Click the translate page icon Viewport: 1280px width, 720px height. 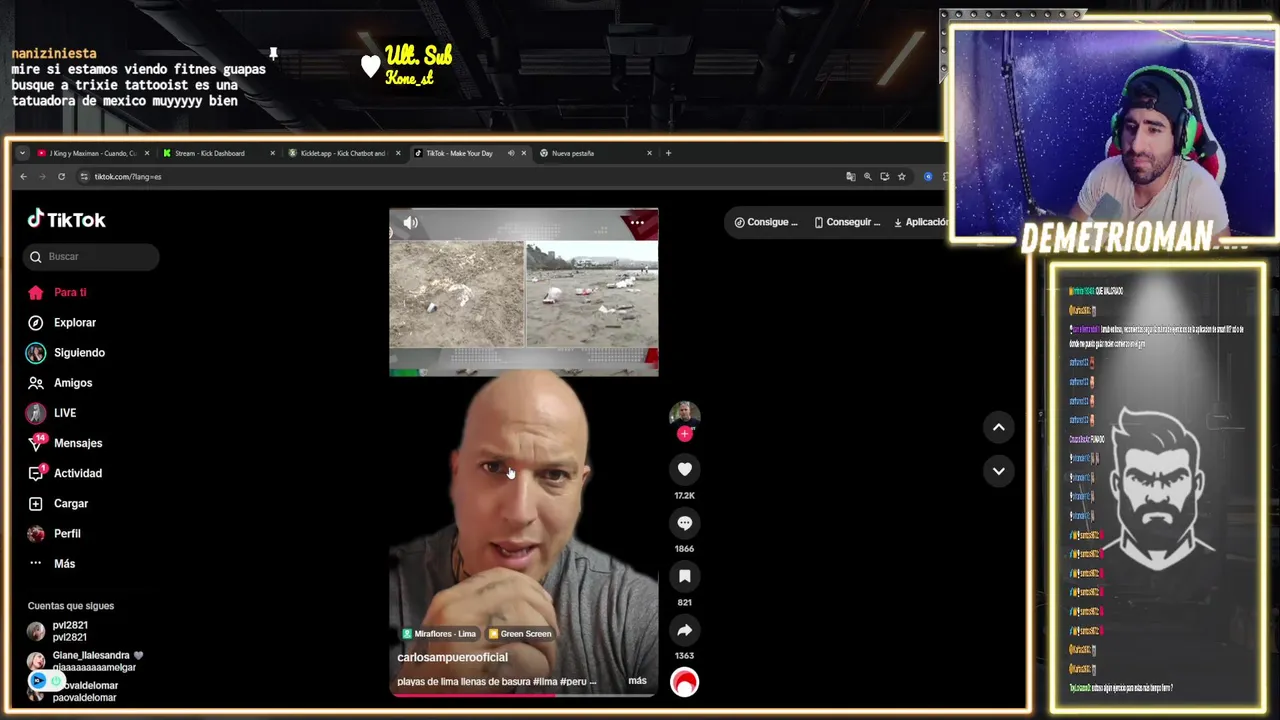851,177
